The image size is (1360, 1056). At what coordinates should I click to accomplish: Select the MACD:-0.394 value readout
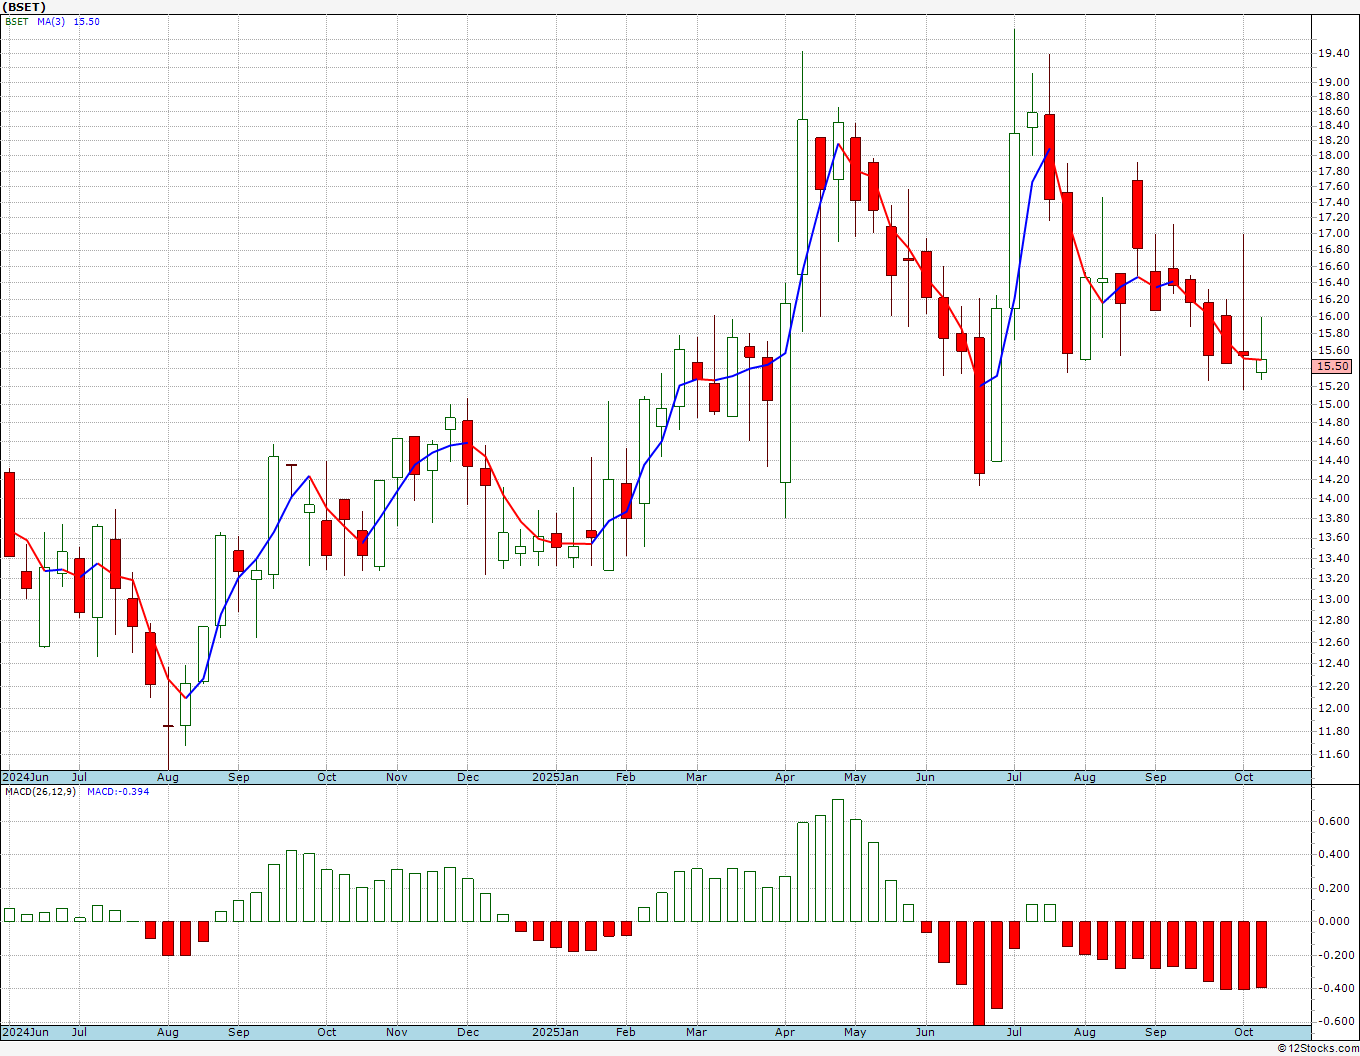click(x=118, y=791)
